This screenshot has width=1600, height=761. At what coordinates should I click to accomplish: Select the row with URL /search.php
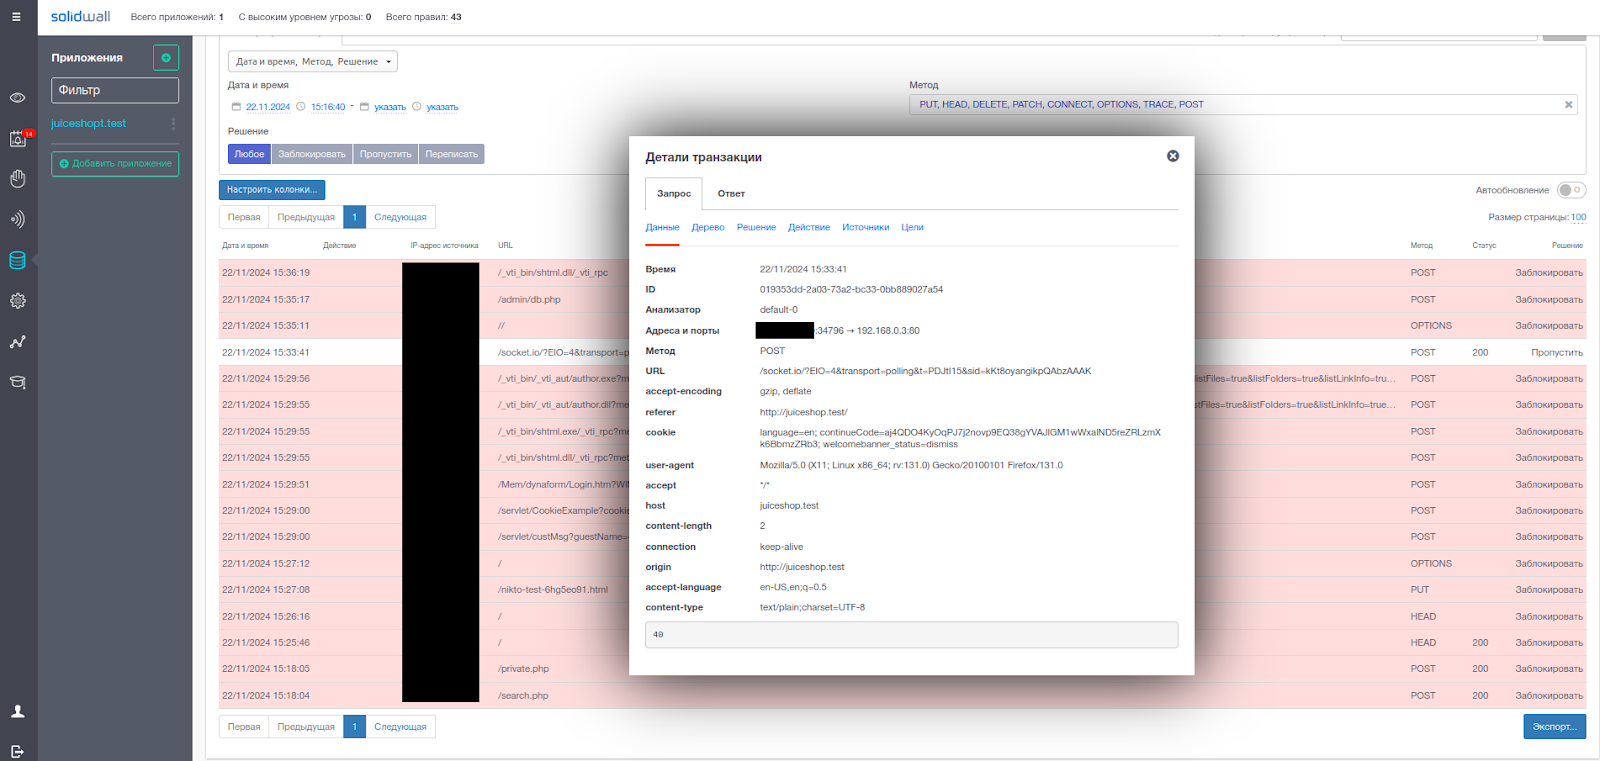coord(902,695)
